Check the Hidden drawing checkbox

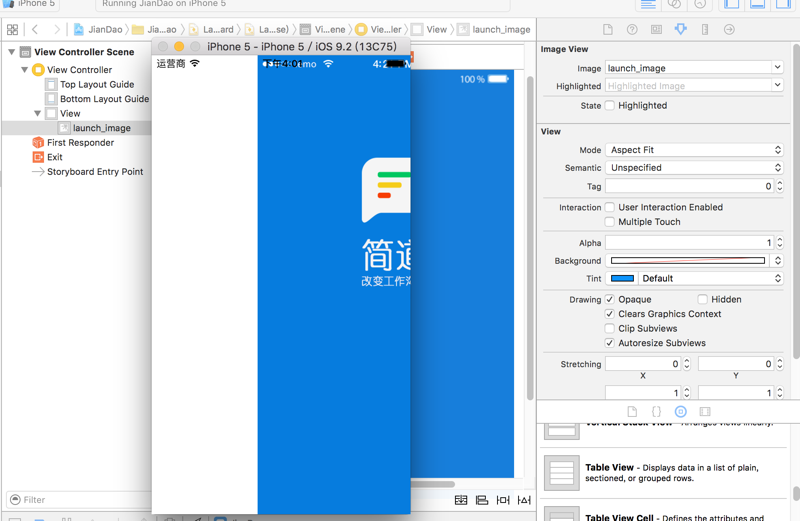coord(703,300)
